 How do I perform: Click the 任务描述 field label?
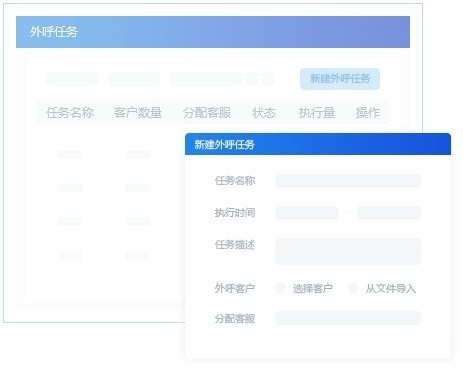click(x=235, y=245)
